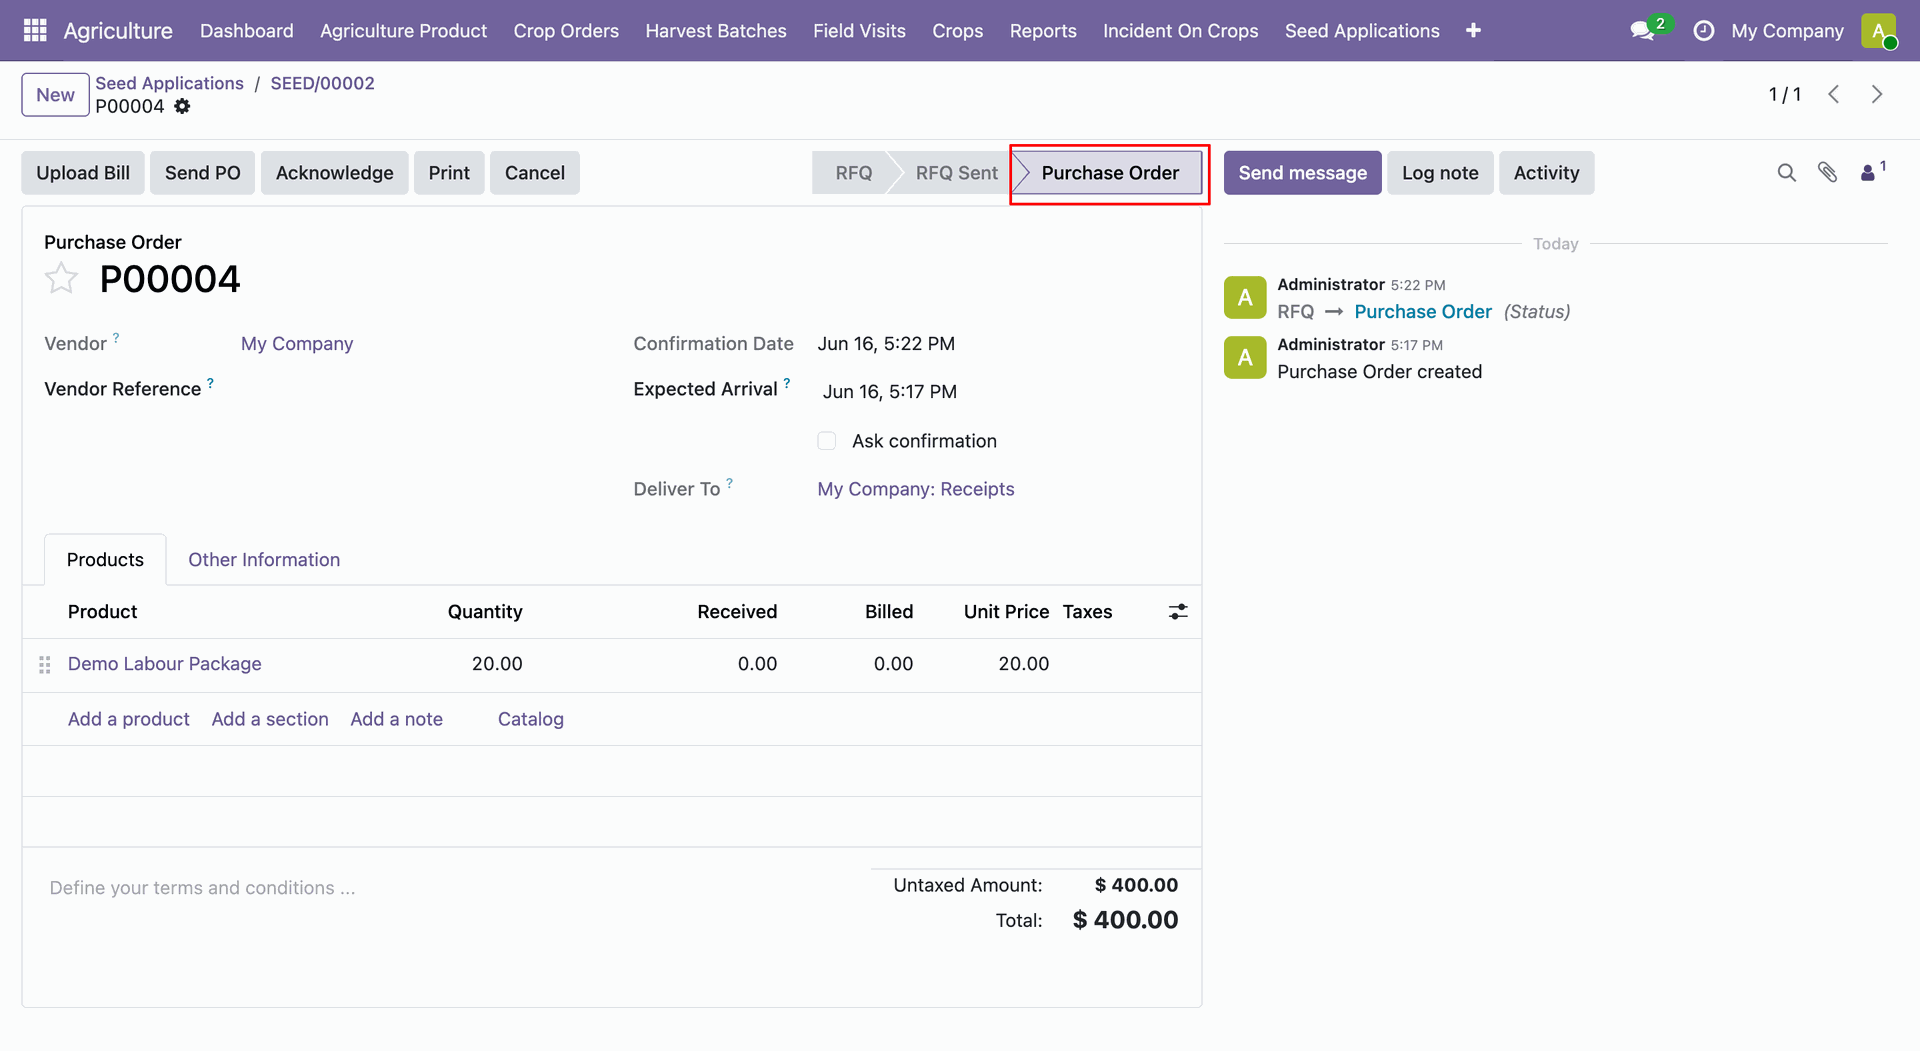Search messages with the magnifier icon
This screenshot has width=1920, height=1051.
pyautogui.click(x=1787, y=173)
